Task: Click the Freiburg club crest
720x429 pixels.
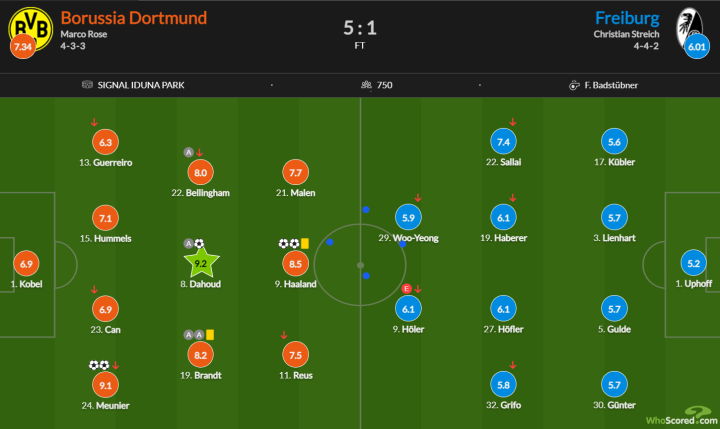Action: tap(688, 24)
